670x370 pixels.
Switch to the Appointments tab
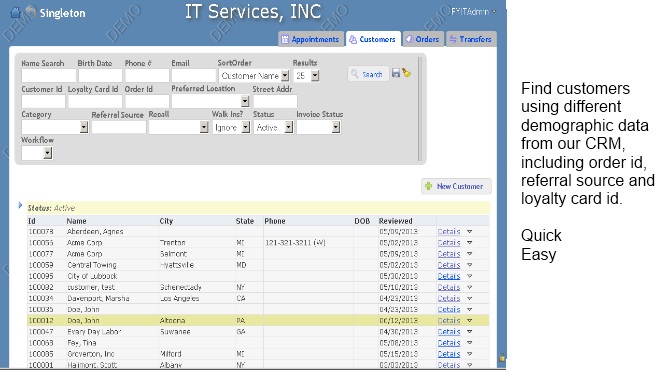pos(311,39)
